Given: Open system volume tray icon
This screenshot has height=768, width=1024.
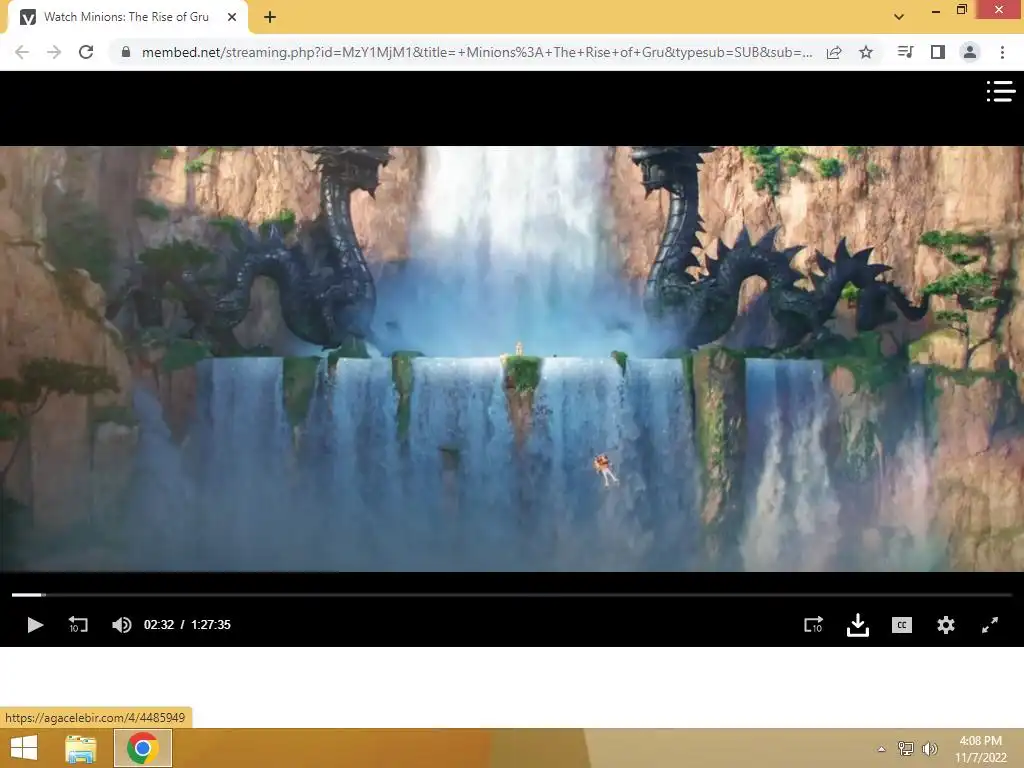Looking at the screenshot, I should click(930, 748).
